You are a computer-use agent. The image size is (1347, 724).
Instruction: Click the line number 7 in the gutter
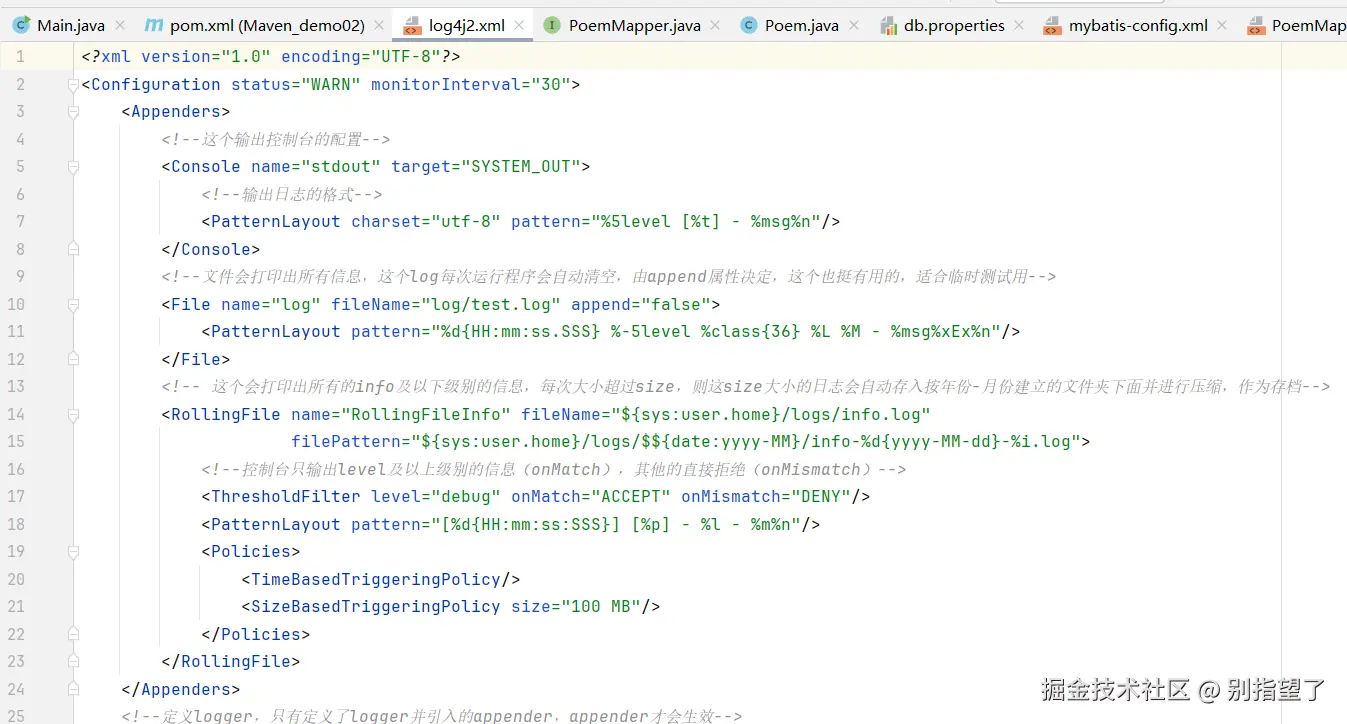(x=20, y=222)
